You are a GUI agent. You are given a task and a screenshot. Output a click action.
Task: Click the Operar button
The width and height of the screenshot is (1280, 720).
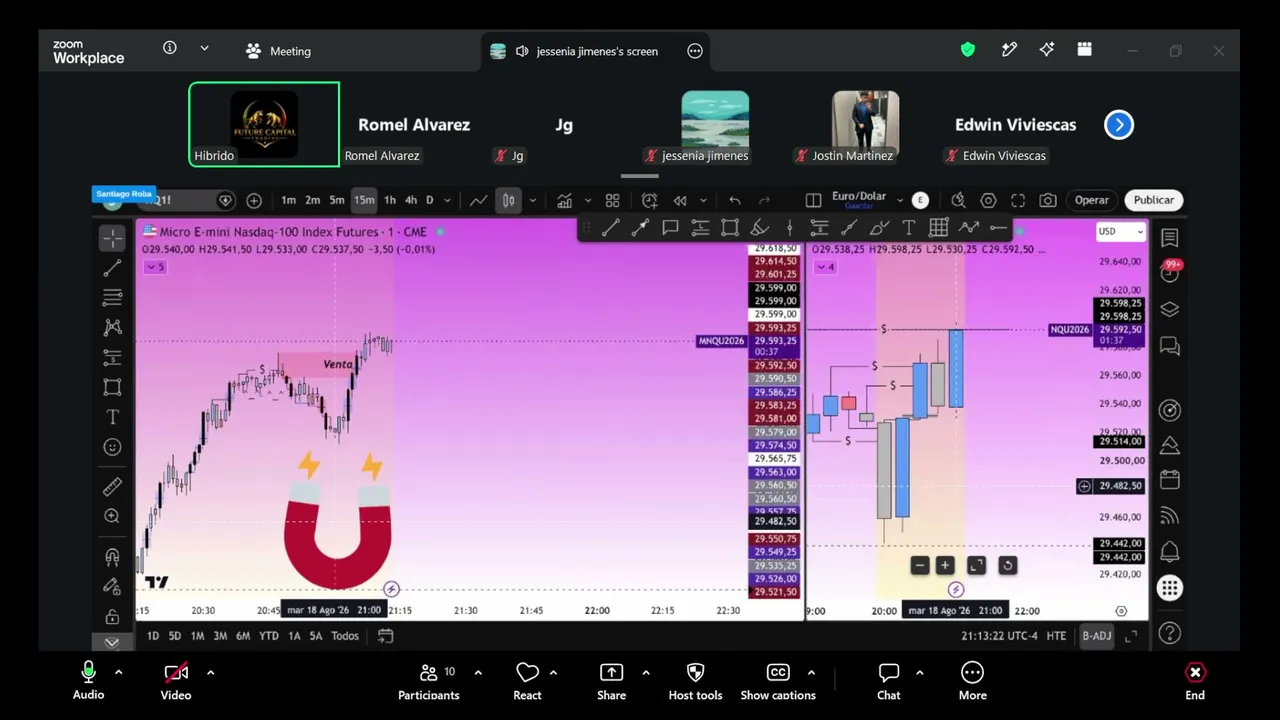tap(1091, 200)
